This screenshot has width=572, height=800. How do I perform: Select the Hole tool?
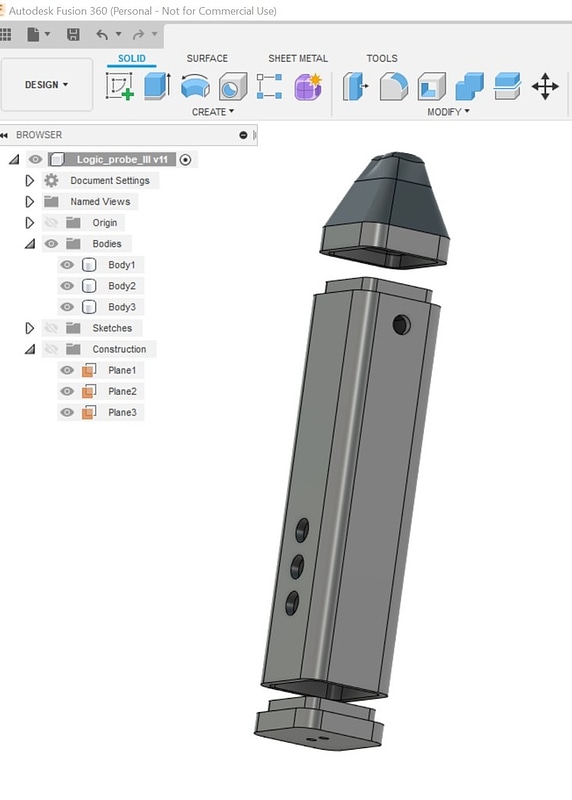[233, 86]
